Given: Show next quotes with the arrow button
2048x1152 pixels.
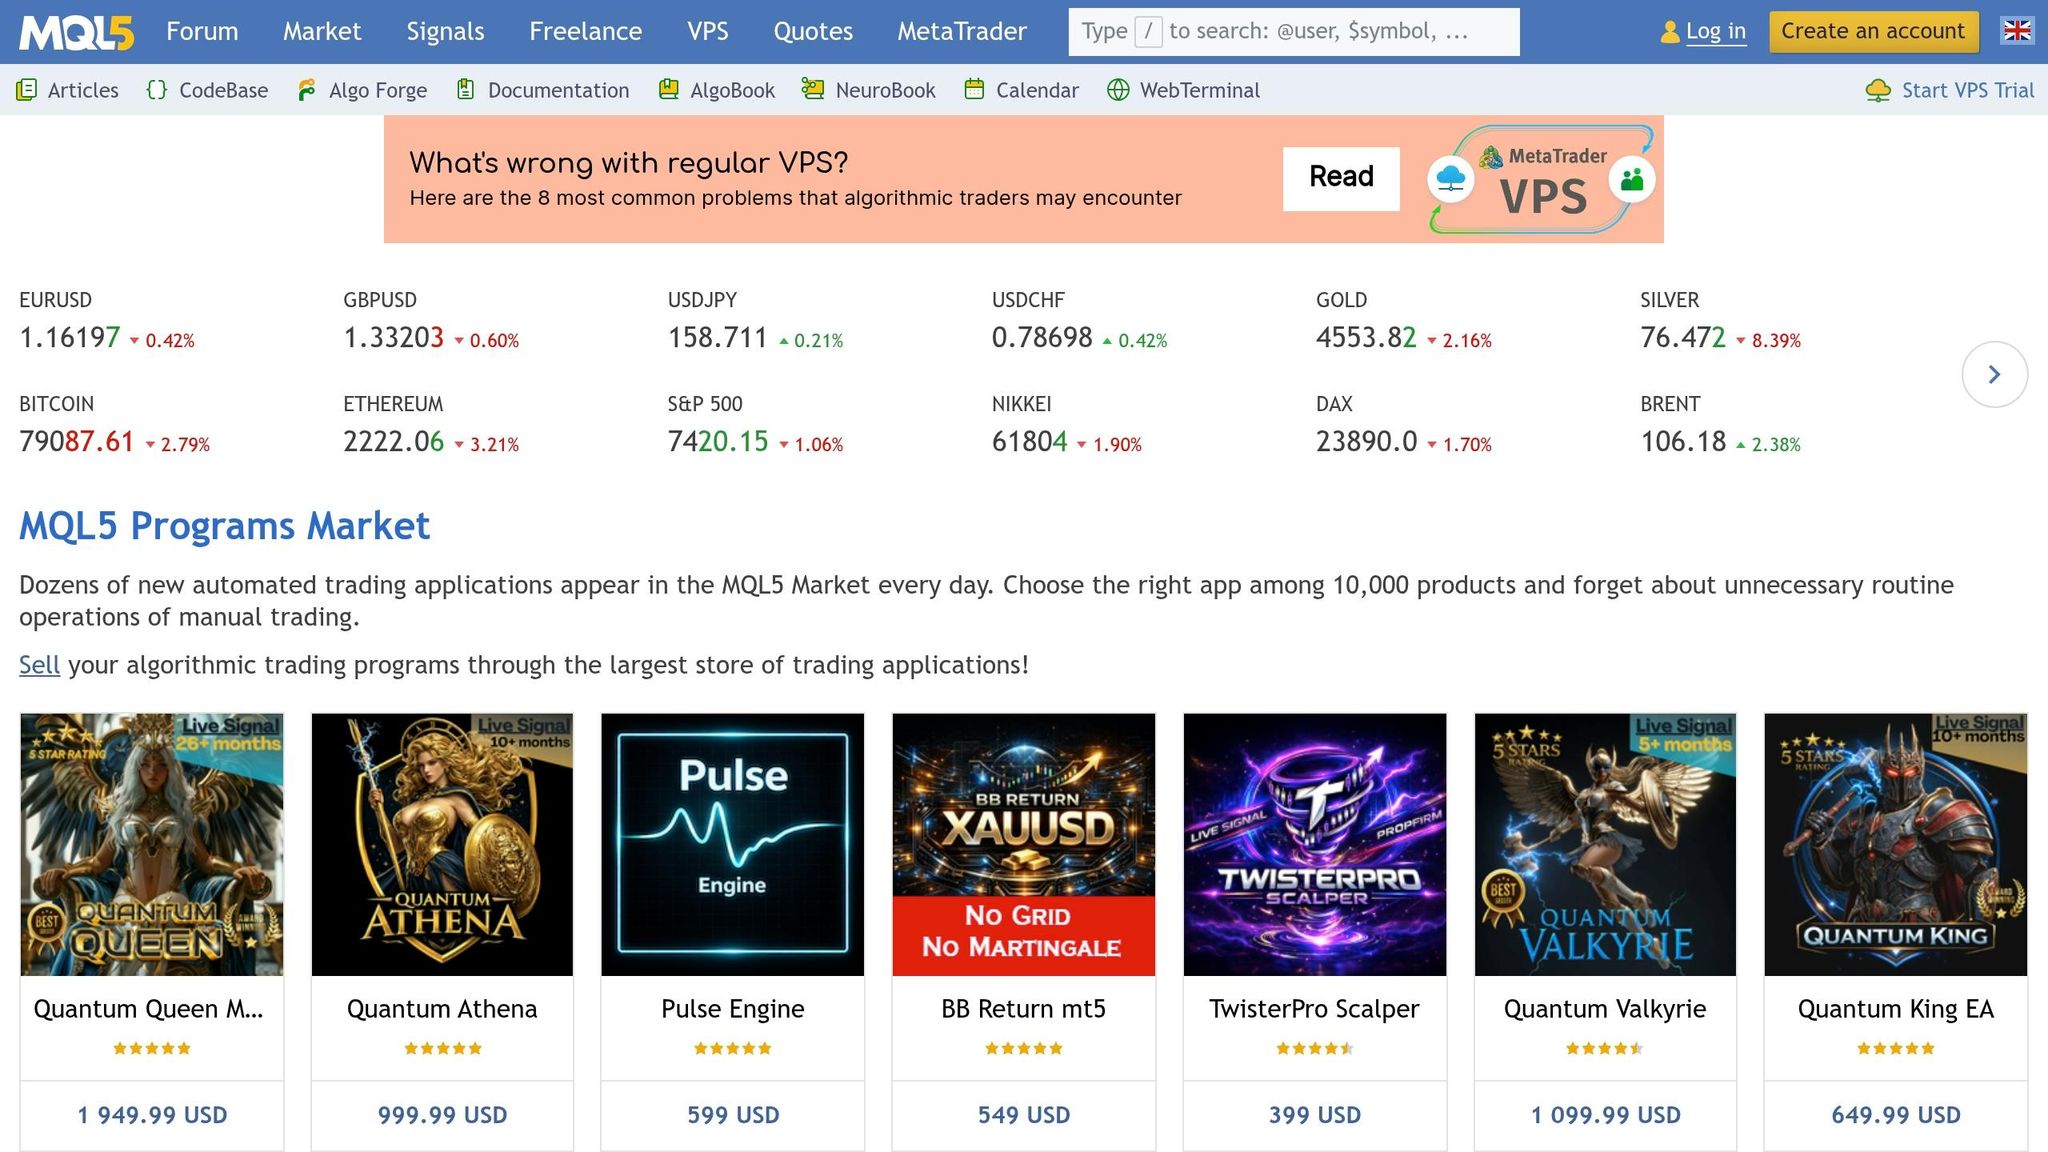Looking at the screenshot, I should (x=1994, y=374).
